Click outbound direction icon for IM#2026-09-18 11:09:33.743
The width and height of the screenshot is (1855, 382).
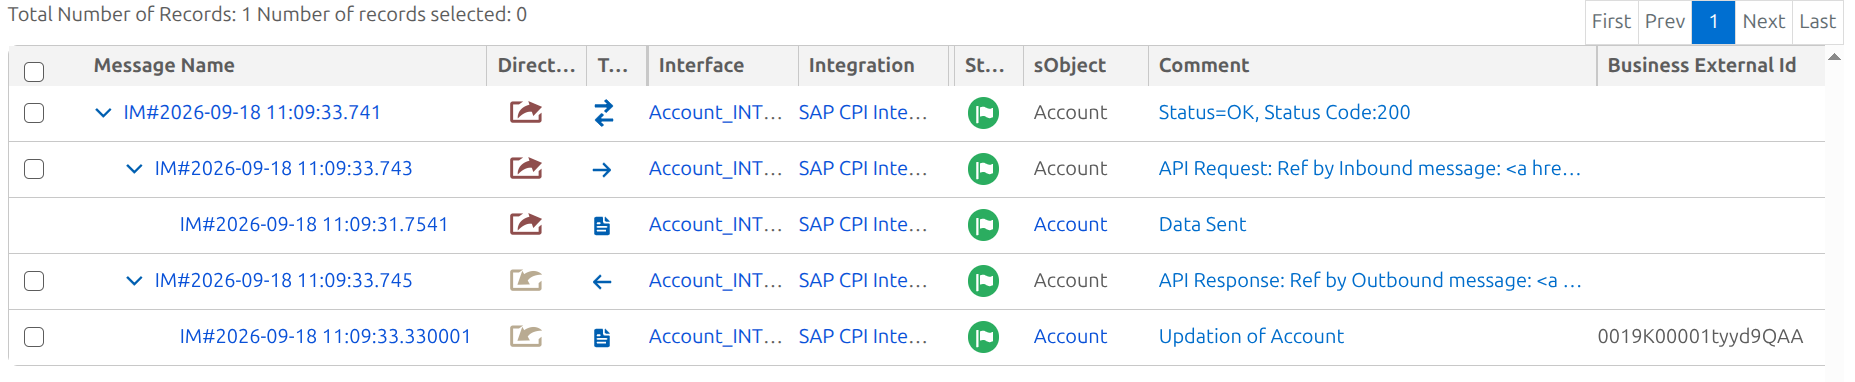[526, 168]
